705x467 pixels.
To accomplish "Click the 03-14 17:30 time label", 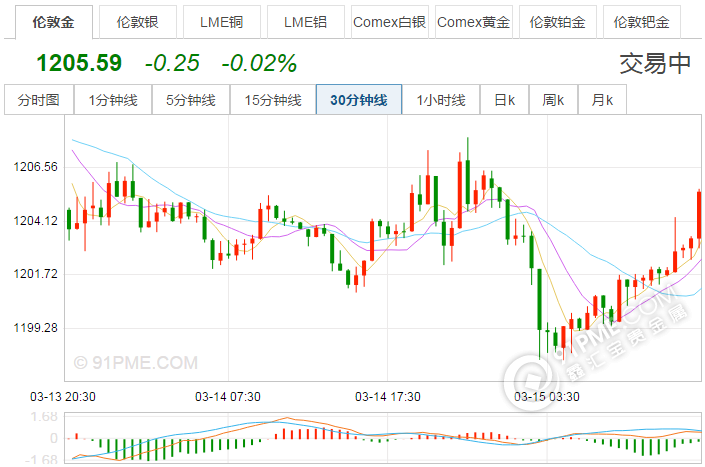I will coord(388,397).
